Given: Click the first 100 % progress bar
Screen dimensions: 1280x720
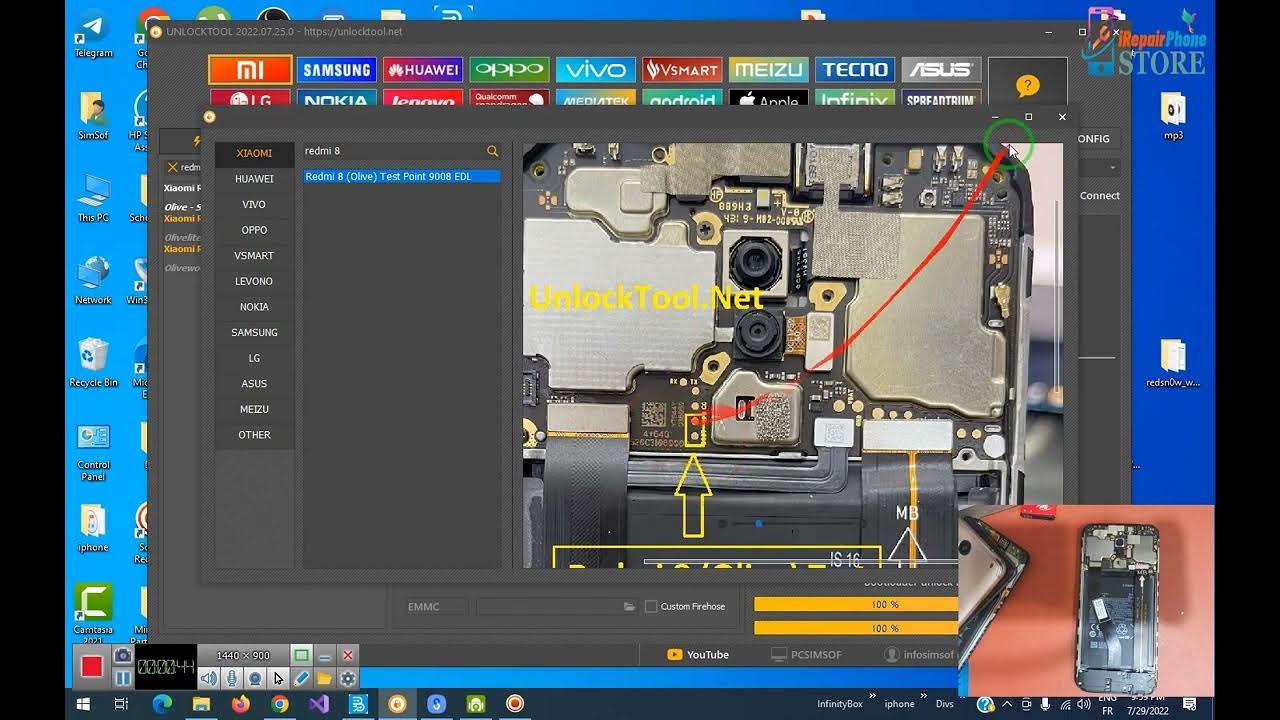Looking at the screenshot, I should [855, 604].
